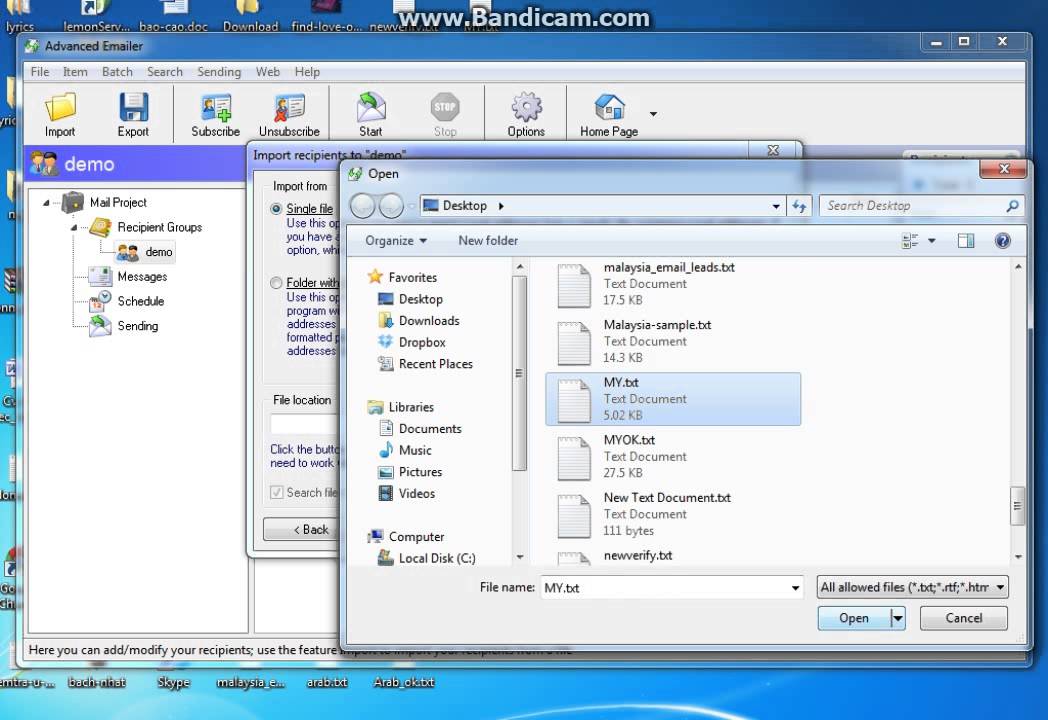The image size is (1048, 720).
Task: Expand the File name dropdown
Action: coord(795,588)
